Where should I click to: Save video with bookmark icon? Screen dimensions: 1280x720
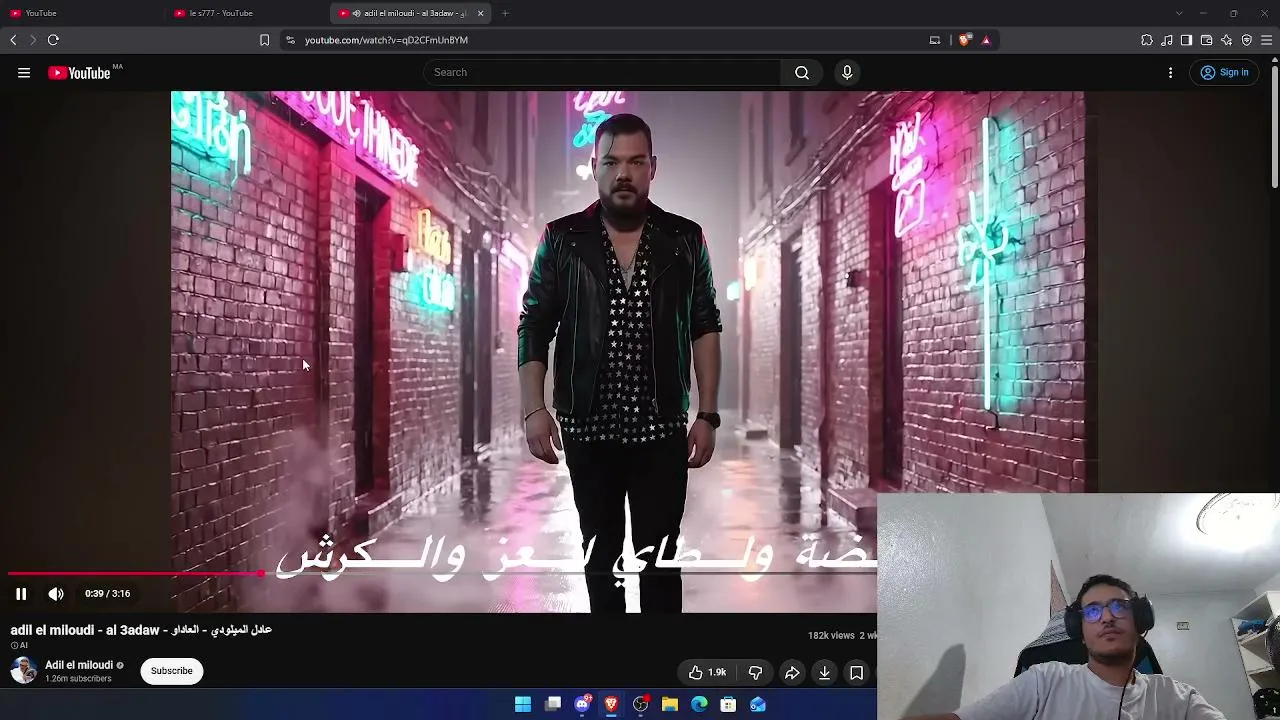[x=856, y=673]
